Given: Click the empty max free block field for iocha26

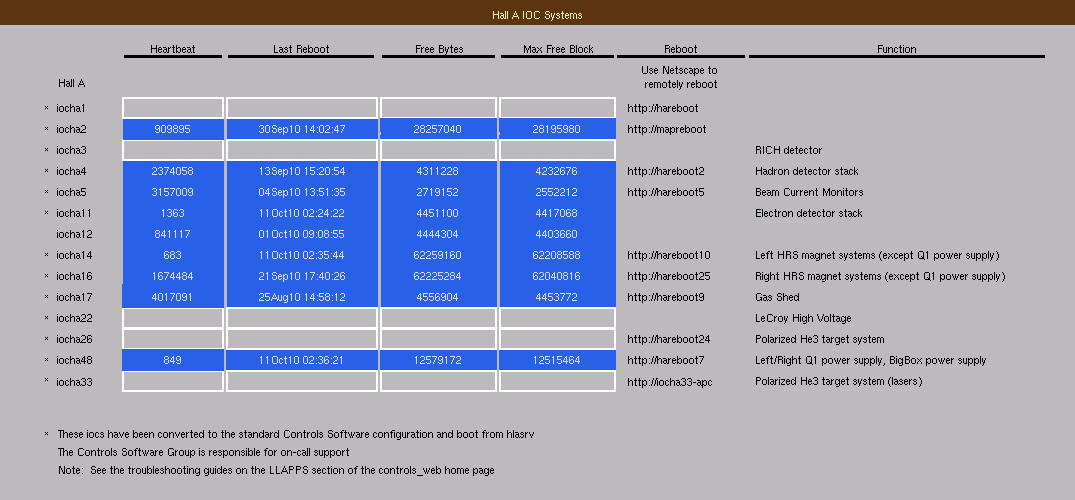Looking at the screenshot, I should (557, 339).
